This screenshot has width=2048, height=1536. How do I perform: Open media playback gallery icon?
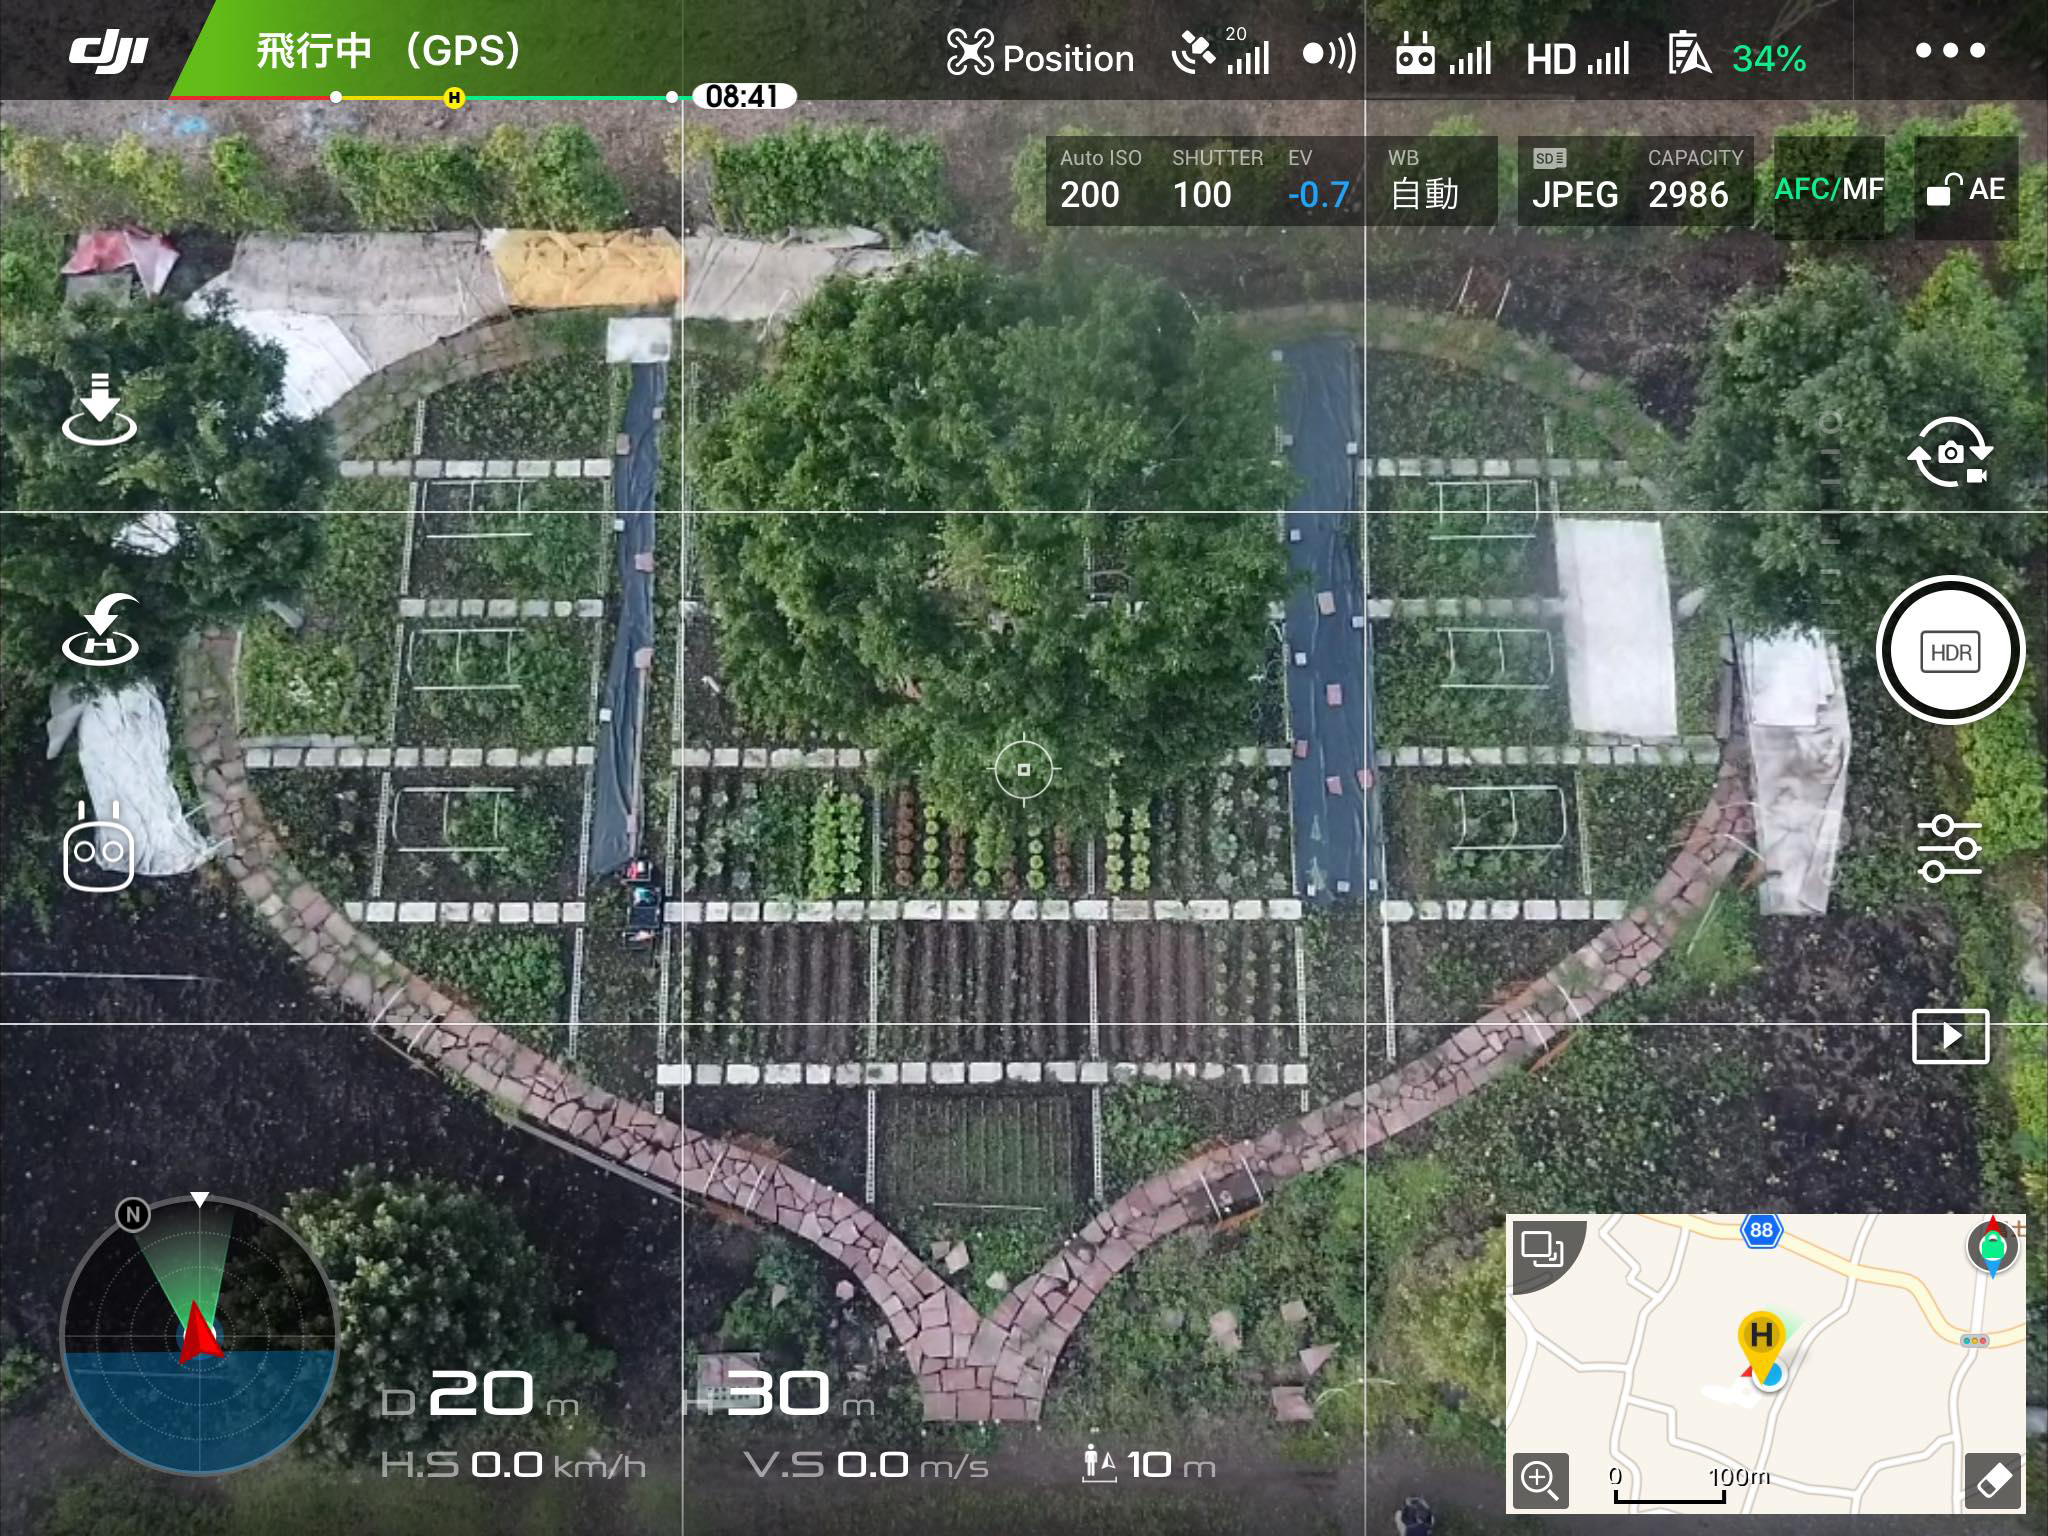click(1950, 1036)
